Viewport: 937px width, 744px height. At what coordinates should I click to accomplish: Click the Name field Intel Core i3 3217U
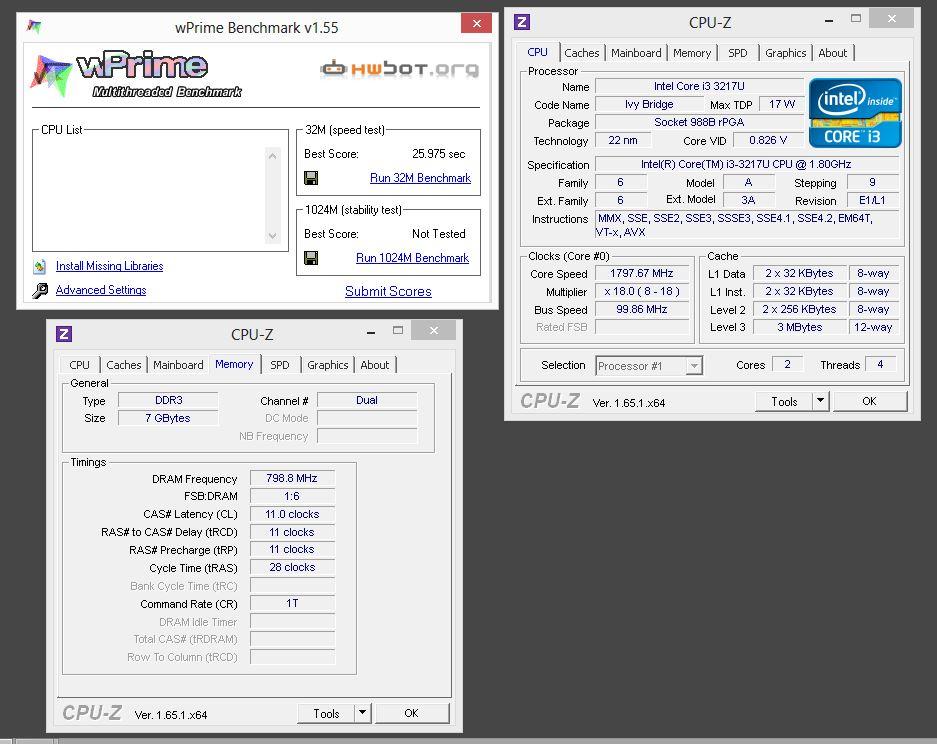click(x=699, y=87)
